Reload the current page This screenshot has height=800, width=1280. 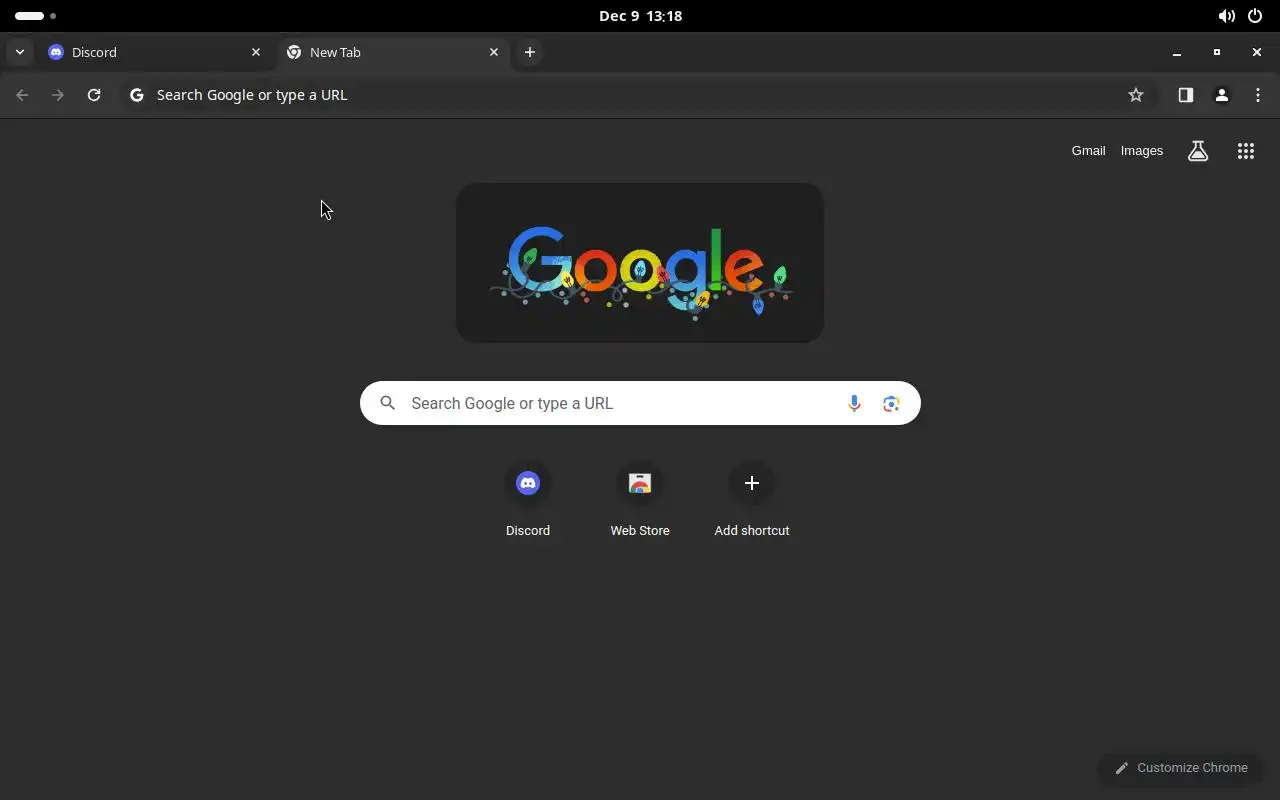point(94,95)
